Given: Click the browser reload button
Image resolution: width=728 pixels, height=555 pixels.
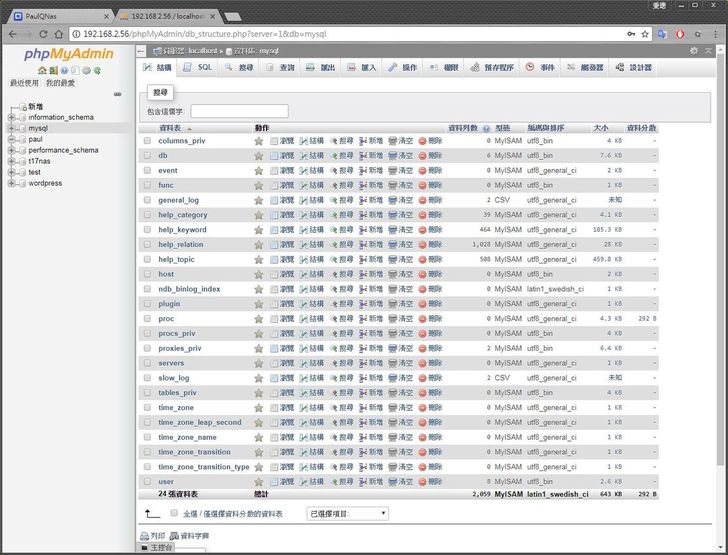Looking at the screenshot, I should pyautogui.click(x=43, y=33).
